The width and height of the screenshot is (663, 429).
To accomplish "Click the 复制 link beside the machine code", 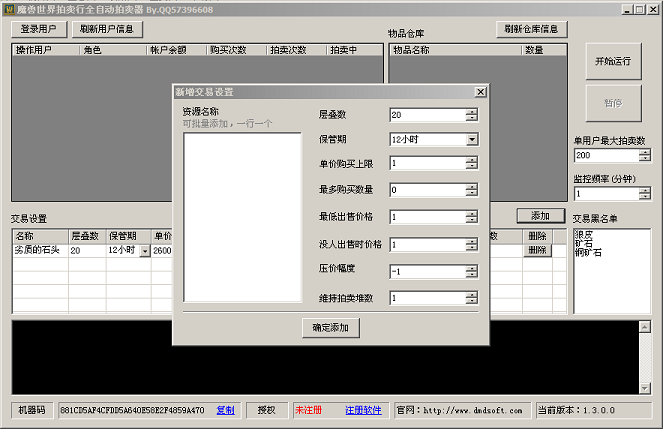I will coord(226,410).
